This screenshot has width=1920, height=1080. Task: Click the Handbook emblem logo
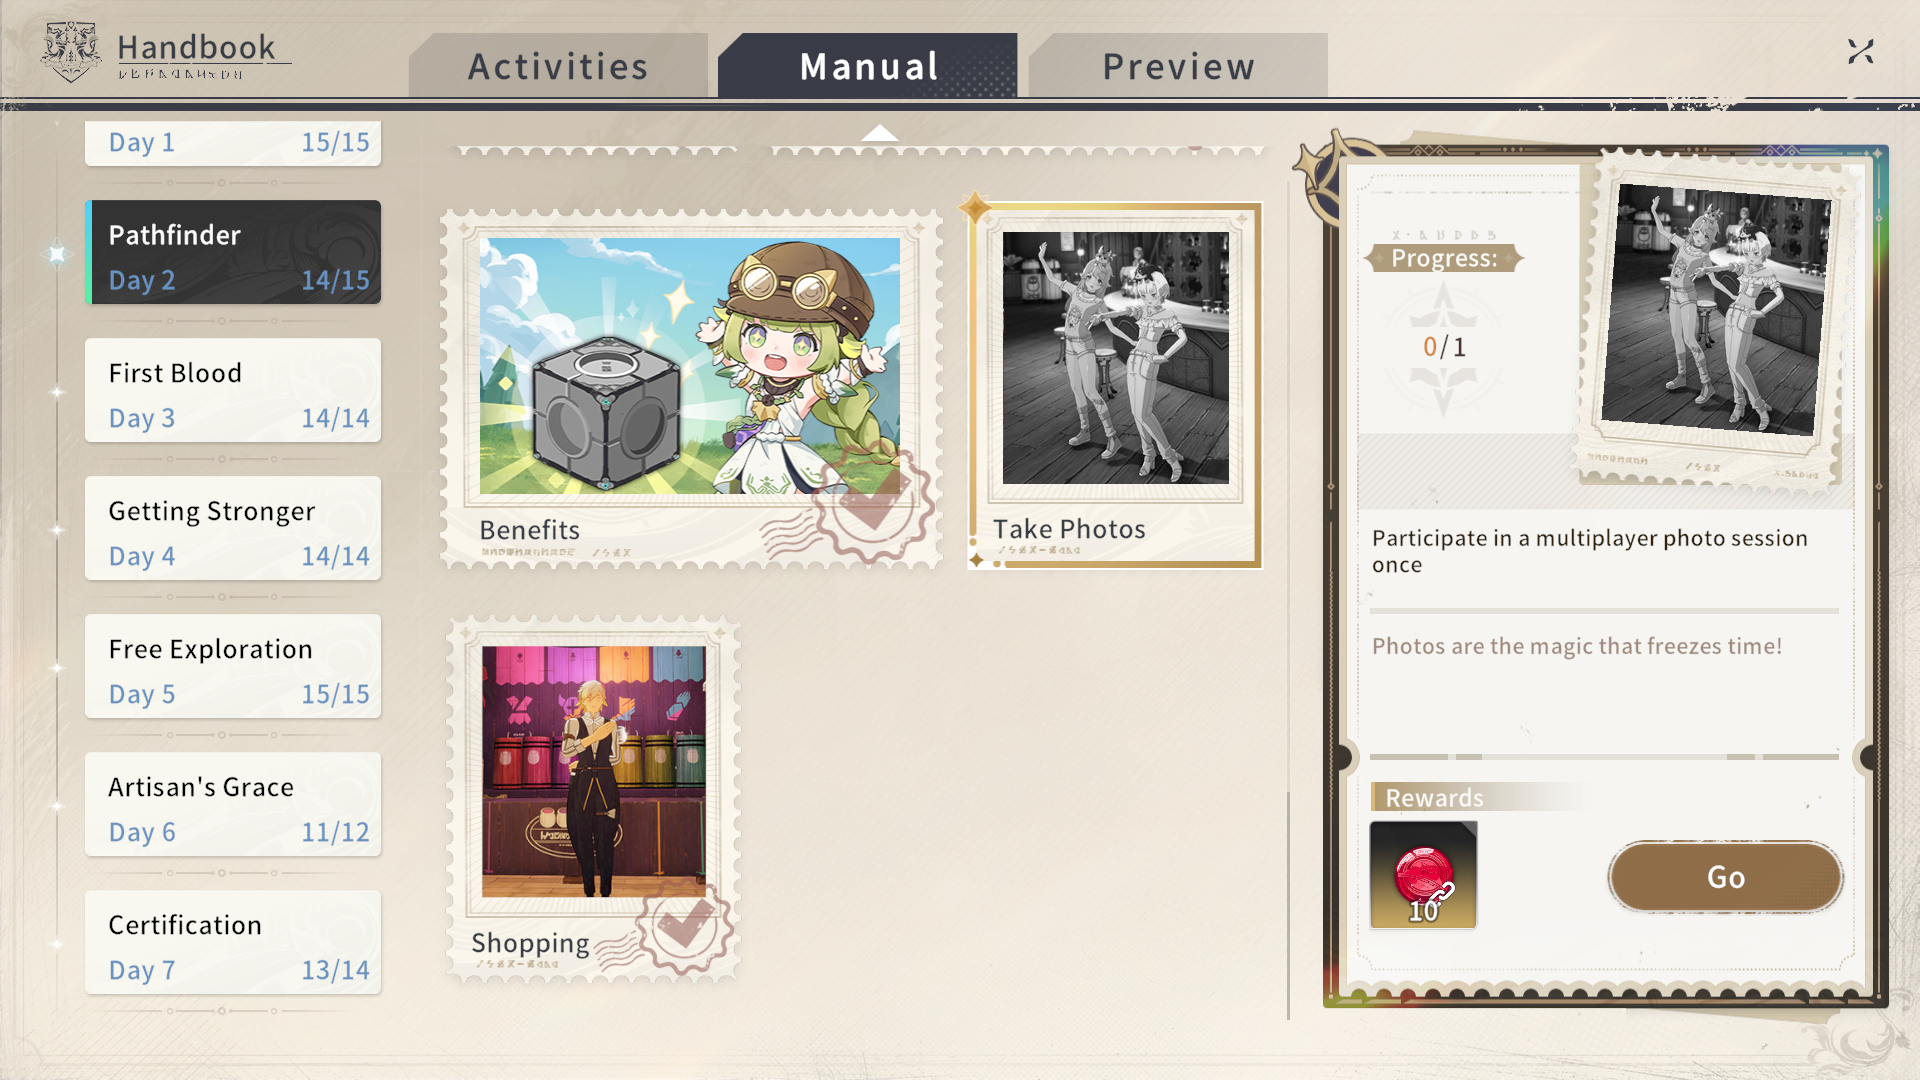click(71, 52)
